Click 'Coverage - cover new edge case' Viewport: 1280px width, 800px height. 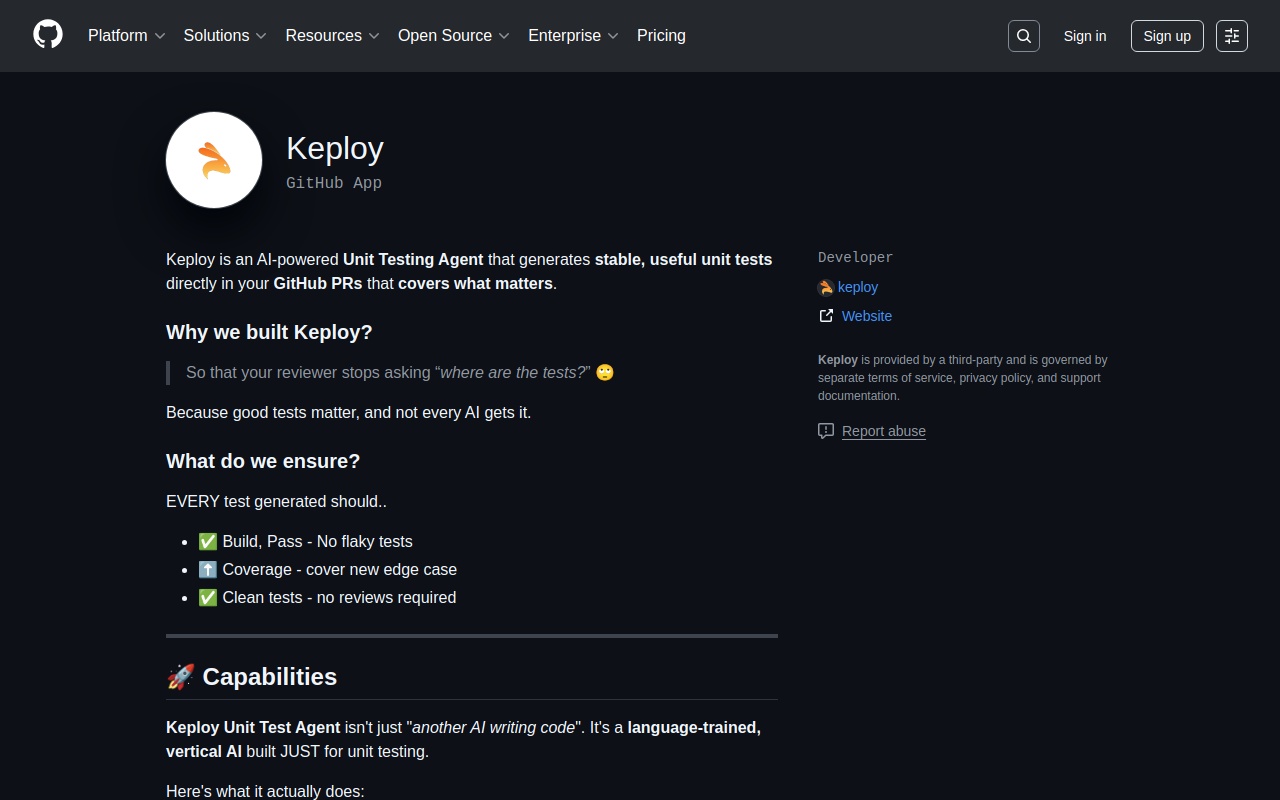[x=327, y=569]
